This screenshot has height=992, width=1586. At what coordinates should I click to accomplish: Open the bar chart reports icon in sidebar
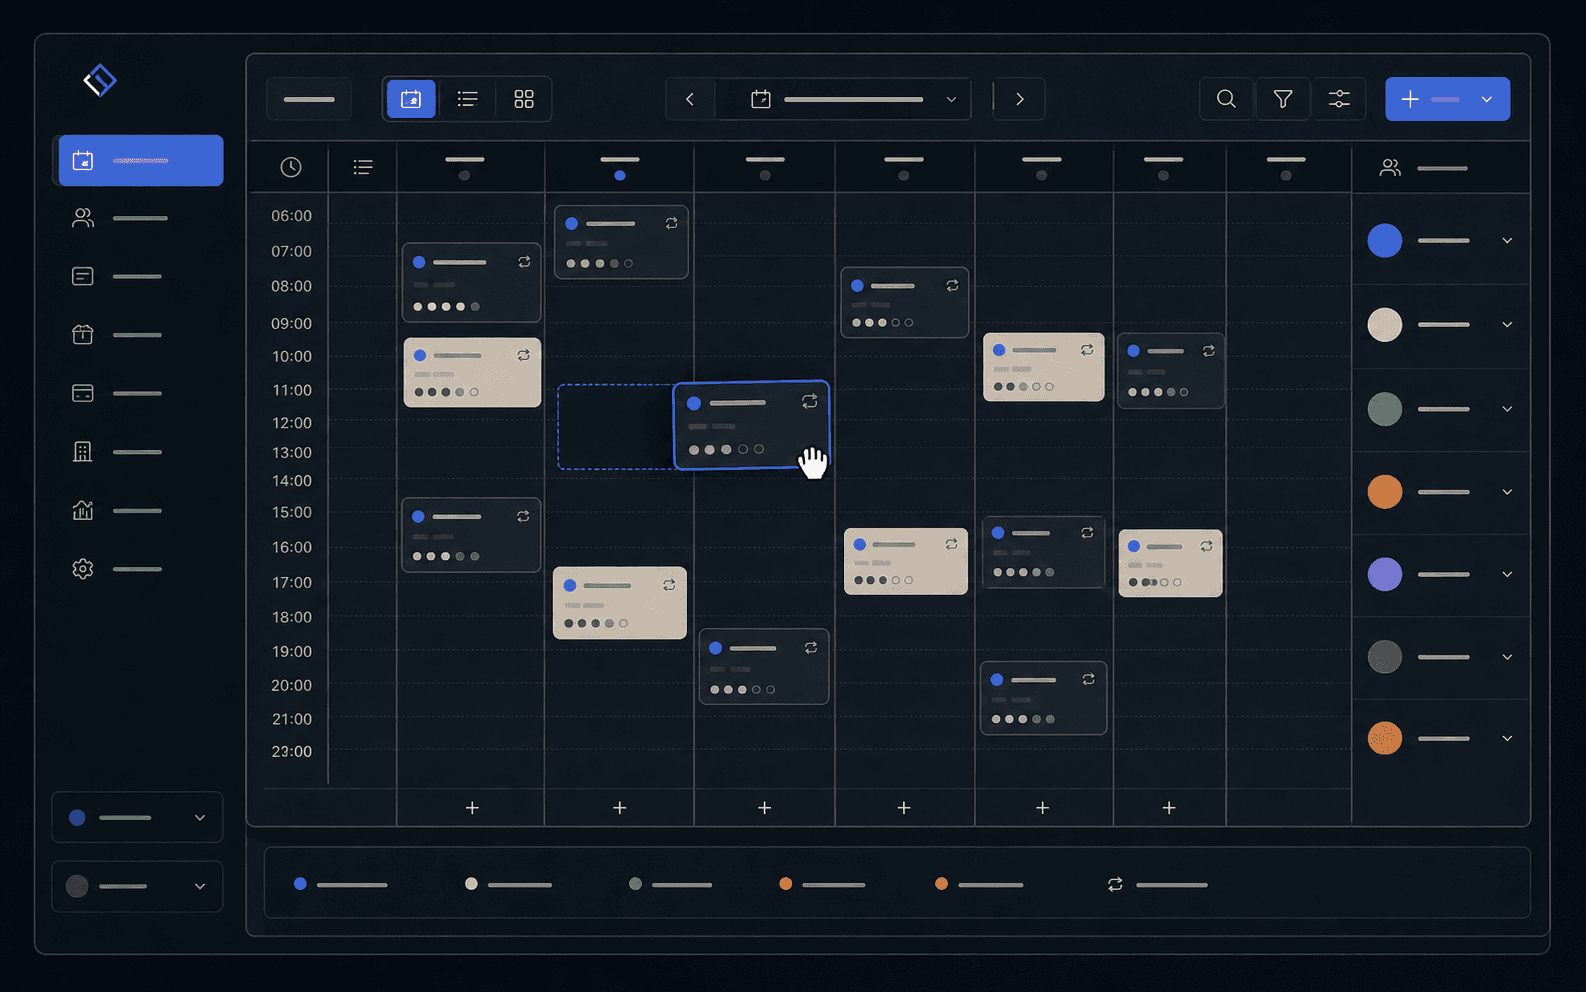83,511
